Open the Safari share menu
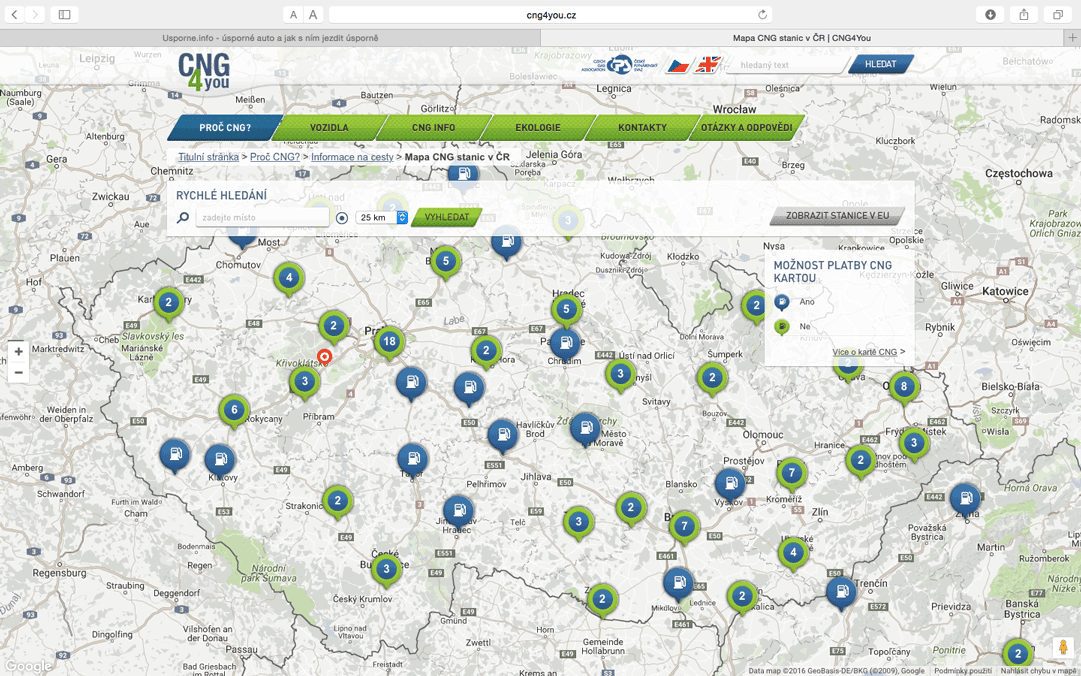1081x676 pixels. click(x=1024, y=14)
